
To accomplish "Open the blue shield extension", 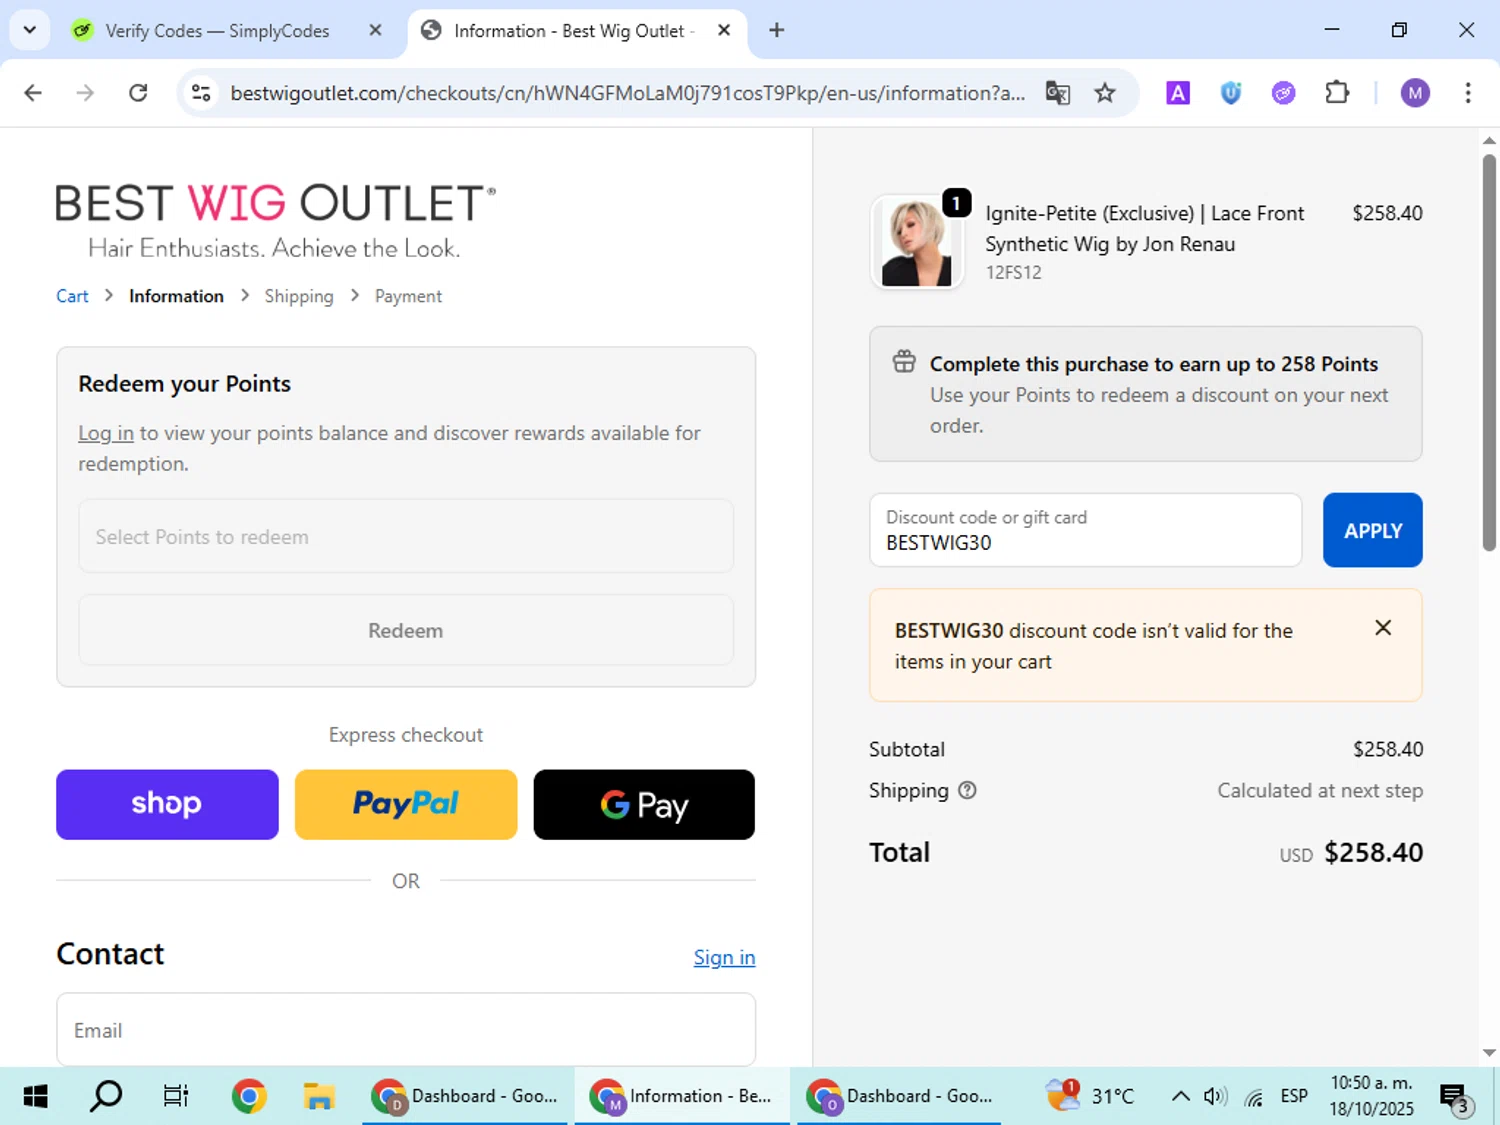I will pyautogui.click(x=1231, y=93).
